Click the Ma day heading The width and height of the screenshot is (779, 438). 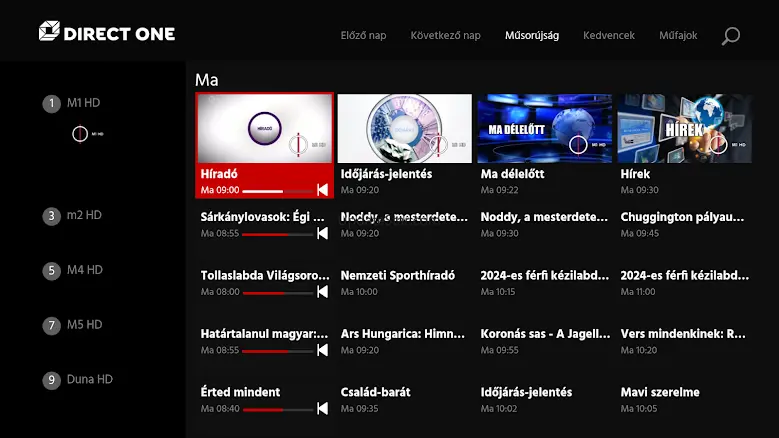(x=207, y=80)
